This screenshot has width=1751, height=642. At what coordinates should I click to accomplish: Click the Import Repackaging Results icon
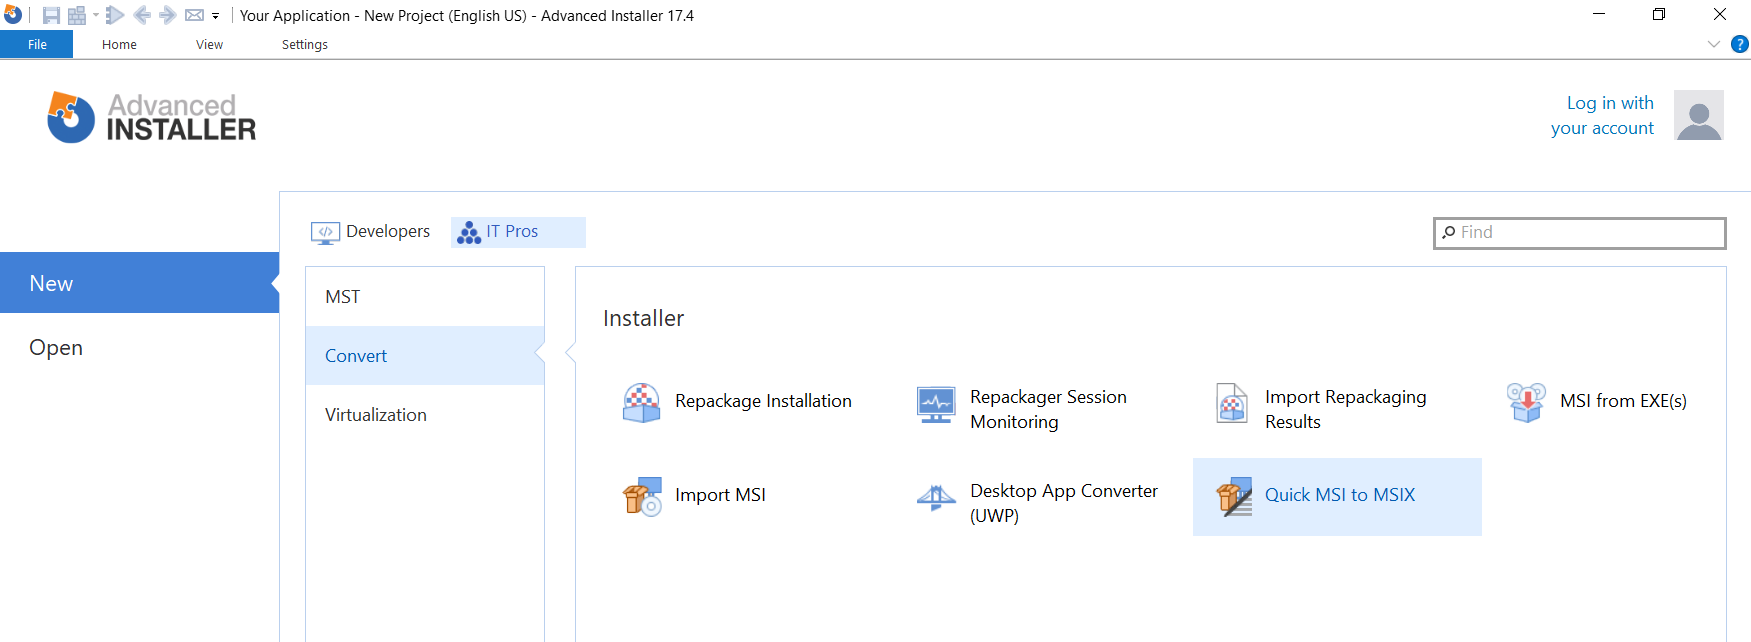pos(1232,404)
